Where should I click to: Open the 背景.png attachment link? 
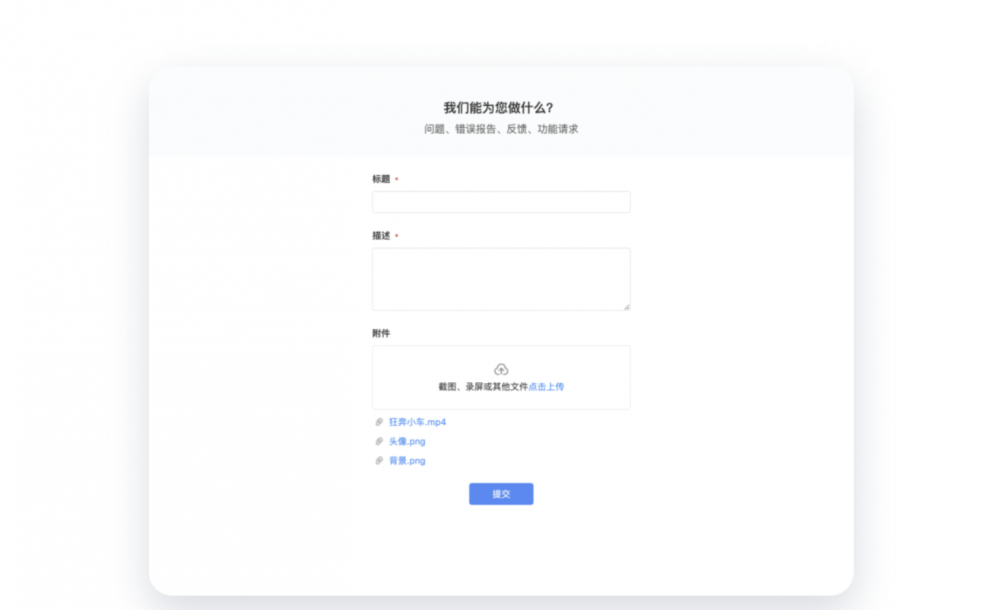(407, 461)
